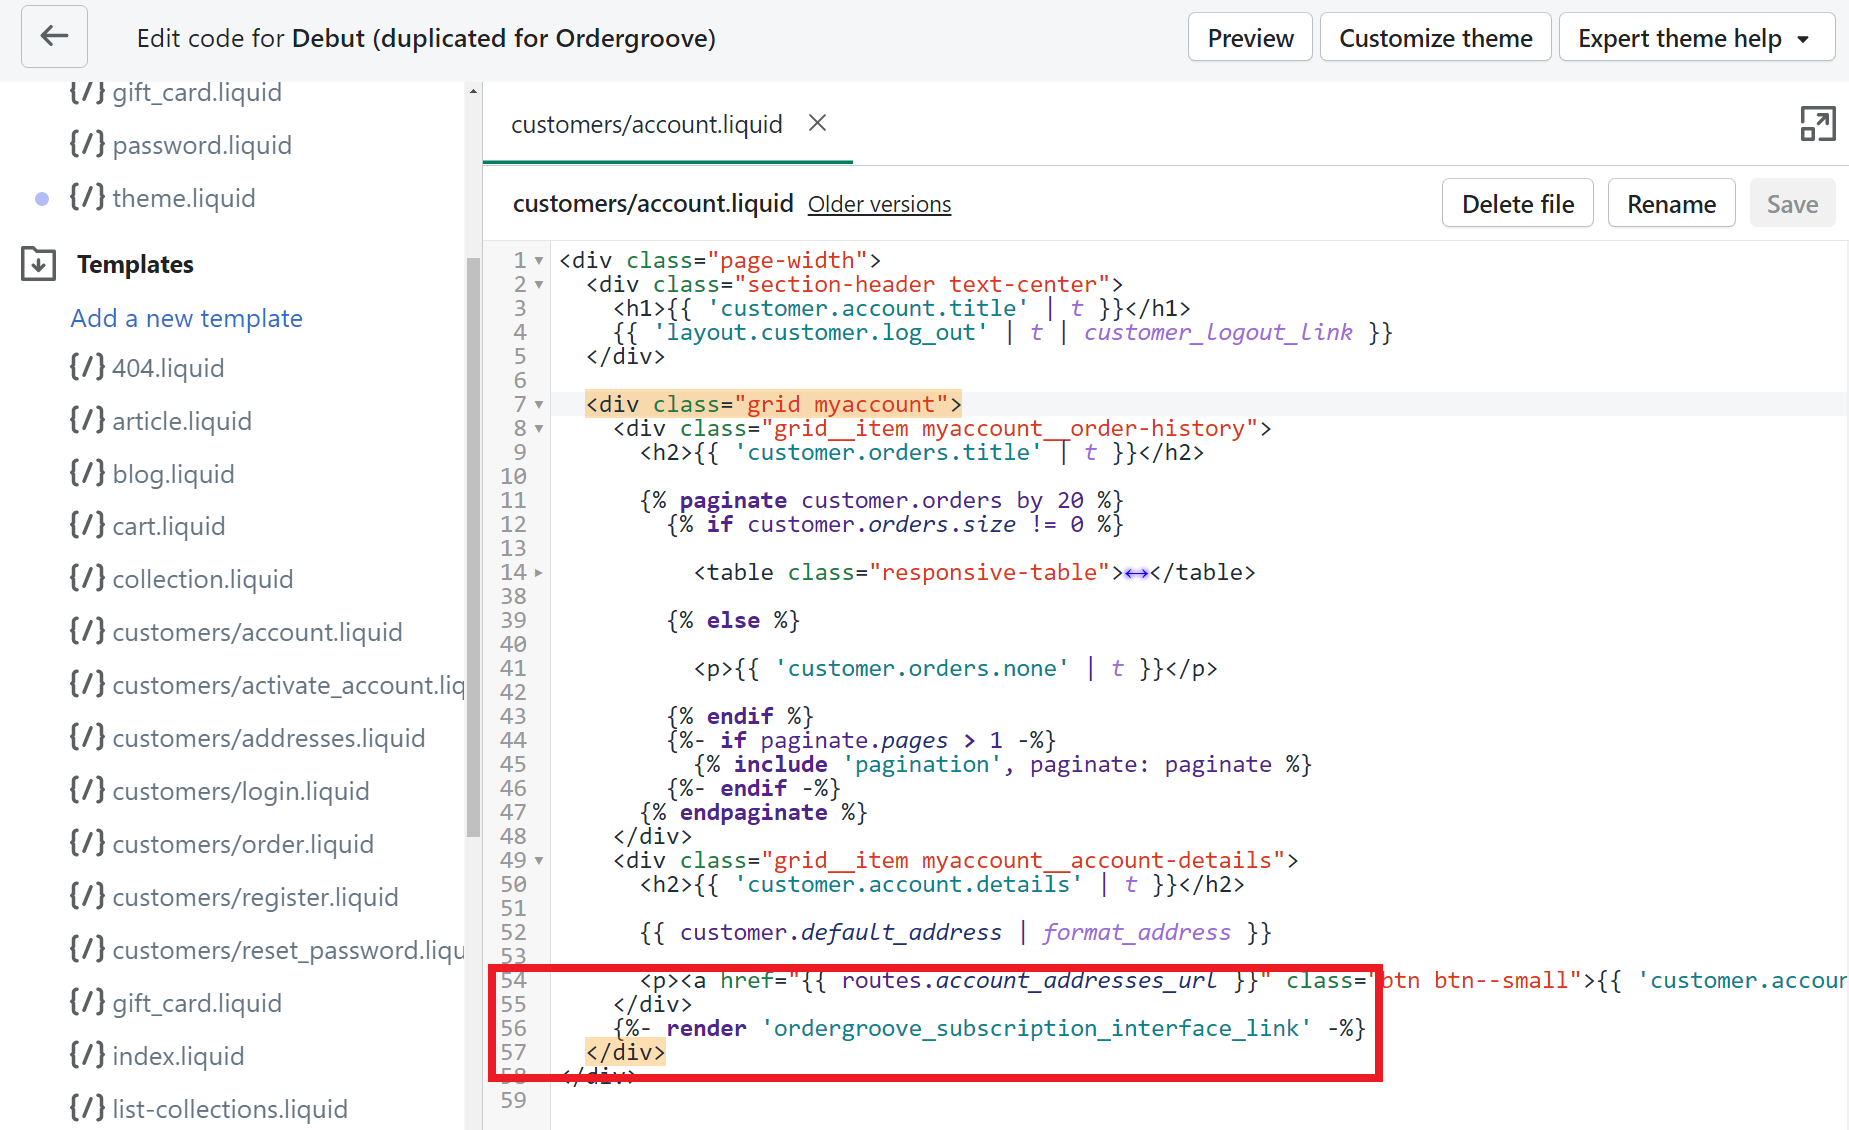Collapse code fold arrow on line 1
This screenshot has width=1849, height=1130.
point(539,261)
